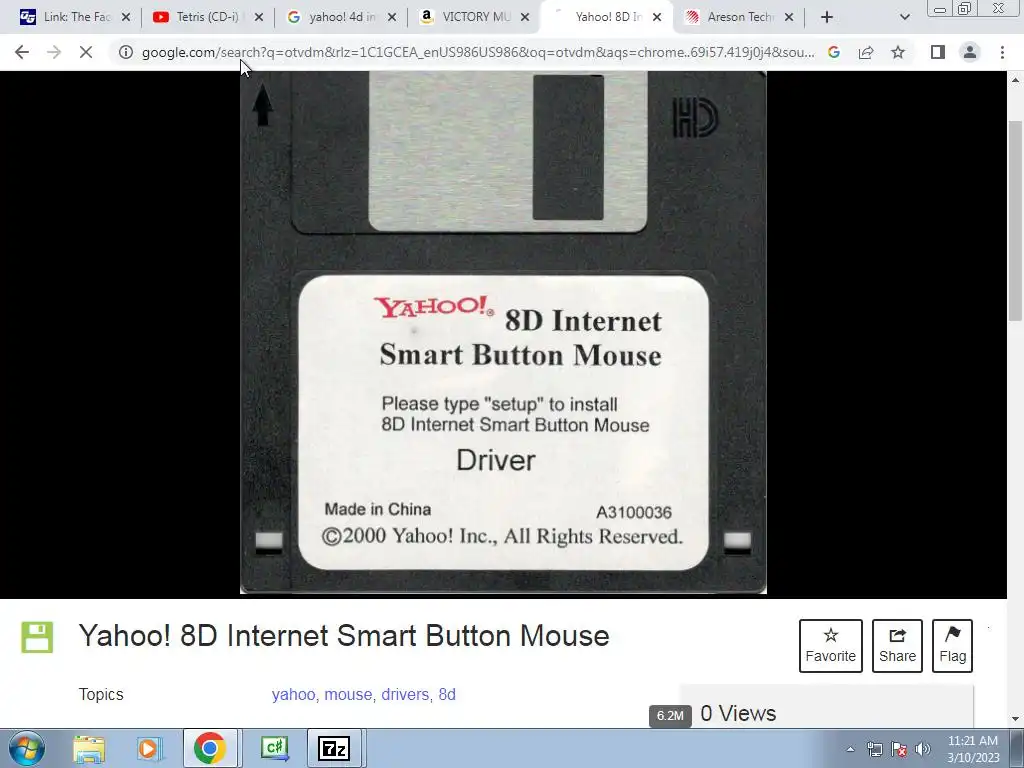Click the Share button for this item

tap(897, 645)
